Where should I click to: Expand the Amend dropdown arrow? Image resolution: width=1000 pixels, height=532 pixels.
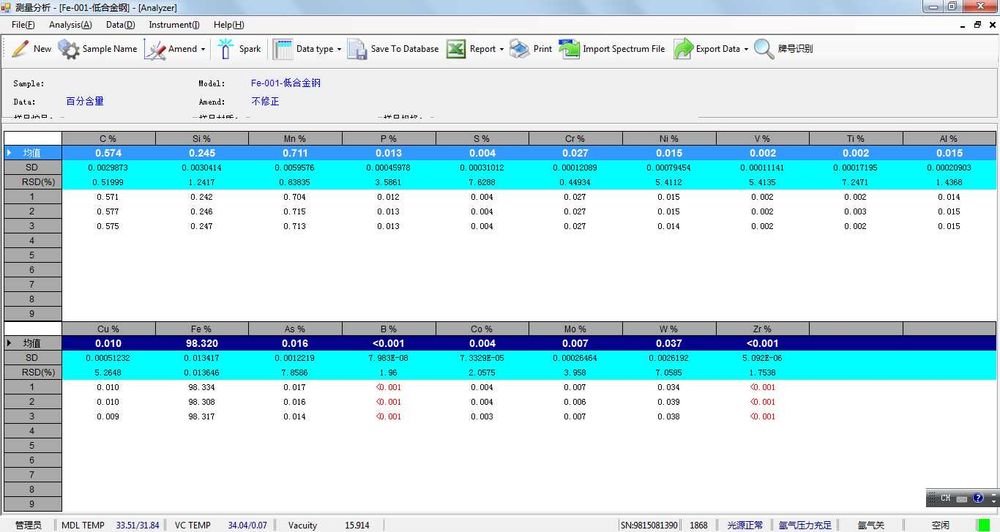click(x=203, y=49)
